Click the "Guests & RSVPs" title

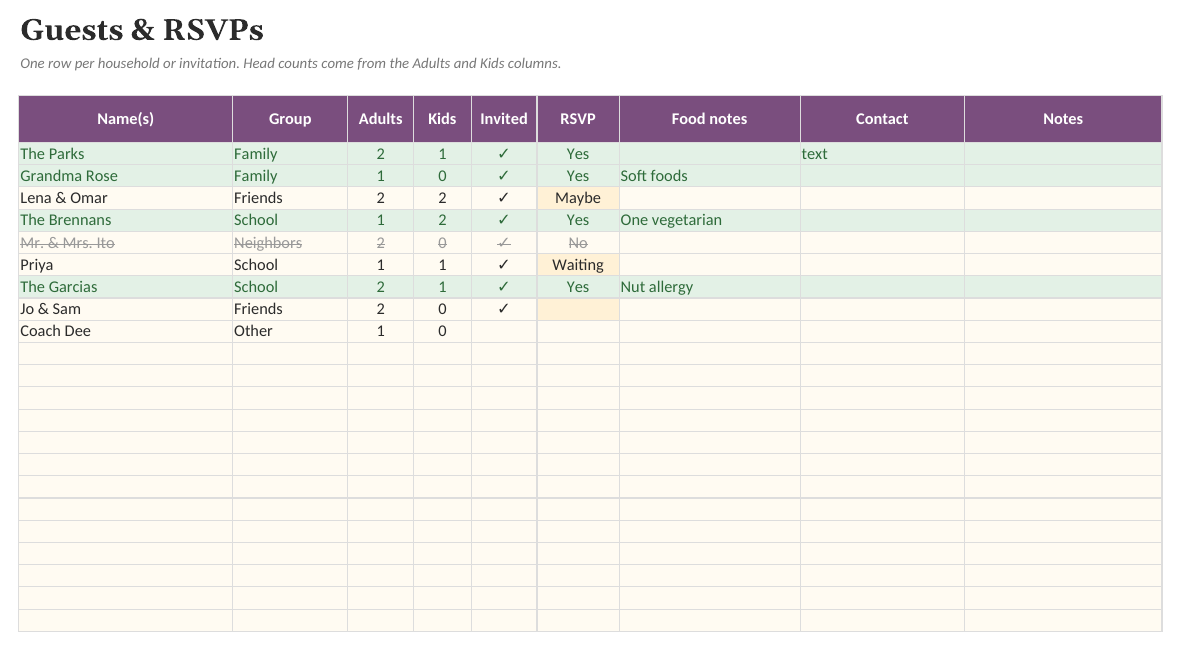pos(142,30)
